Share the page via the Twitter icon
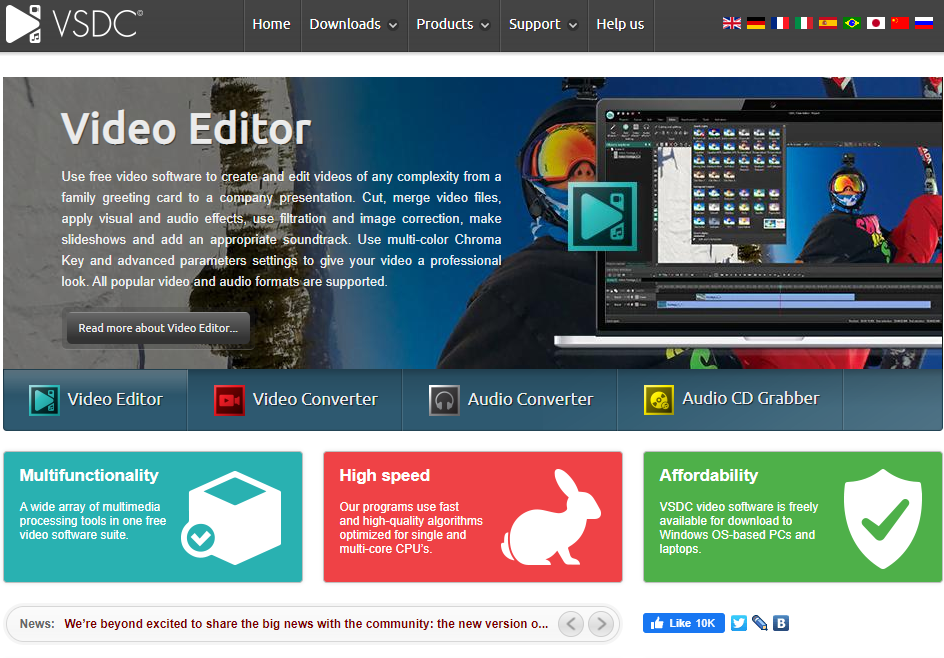This screenshot has width=944, height=658. (738, 623)
